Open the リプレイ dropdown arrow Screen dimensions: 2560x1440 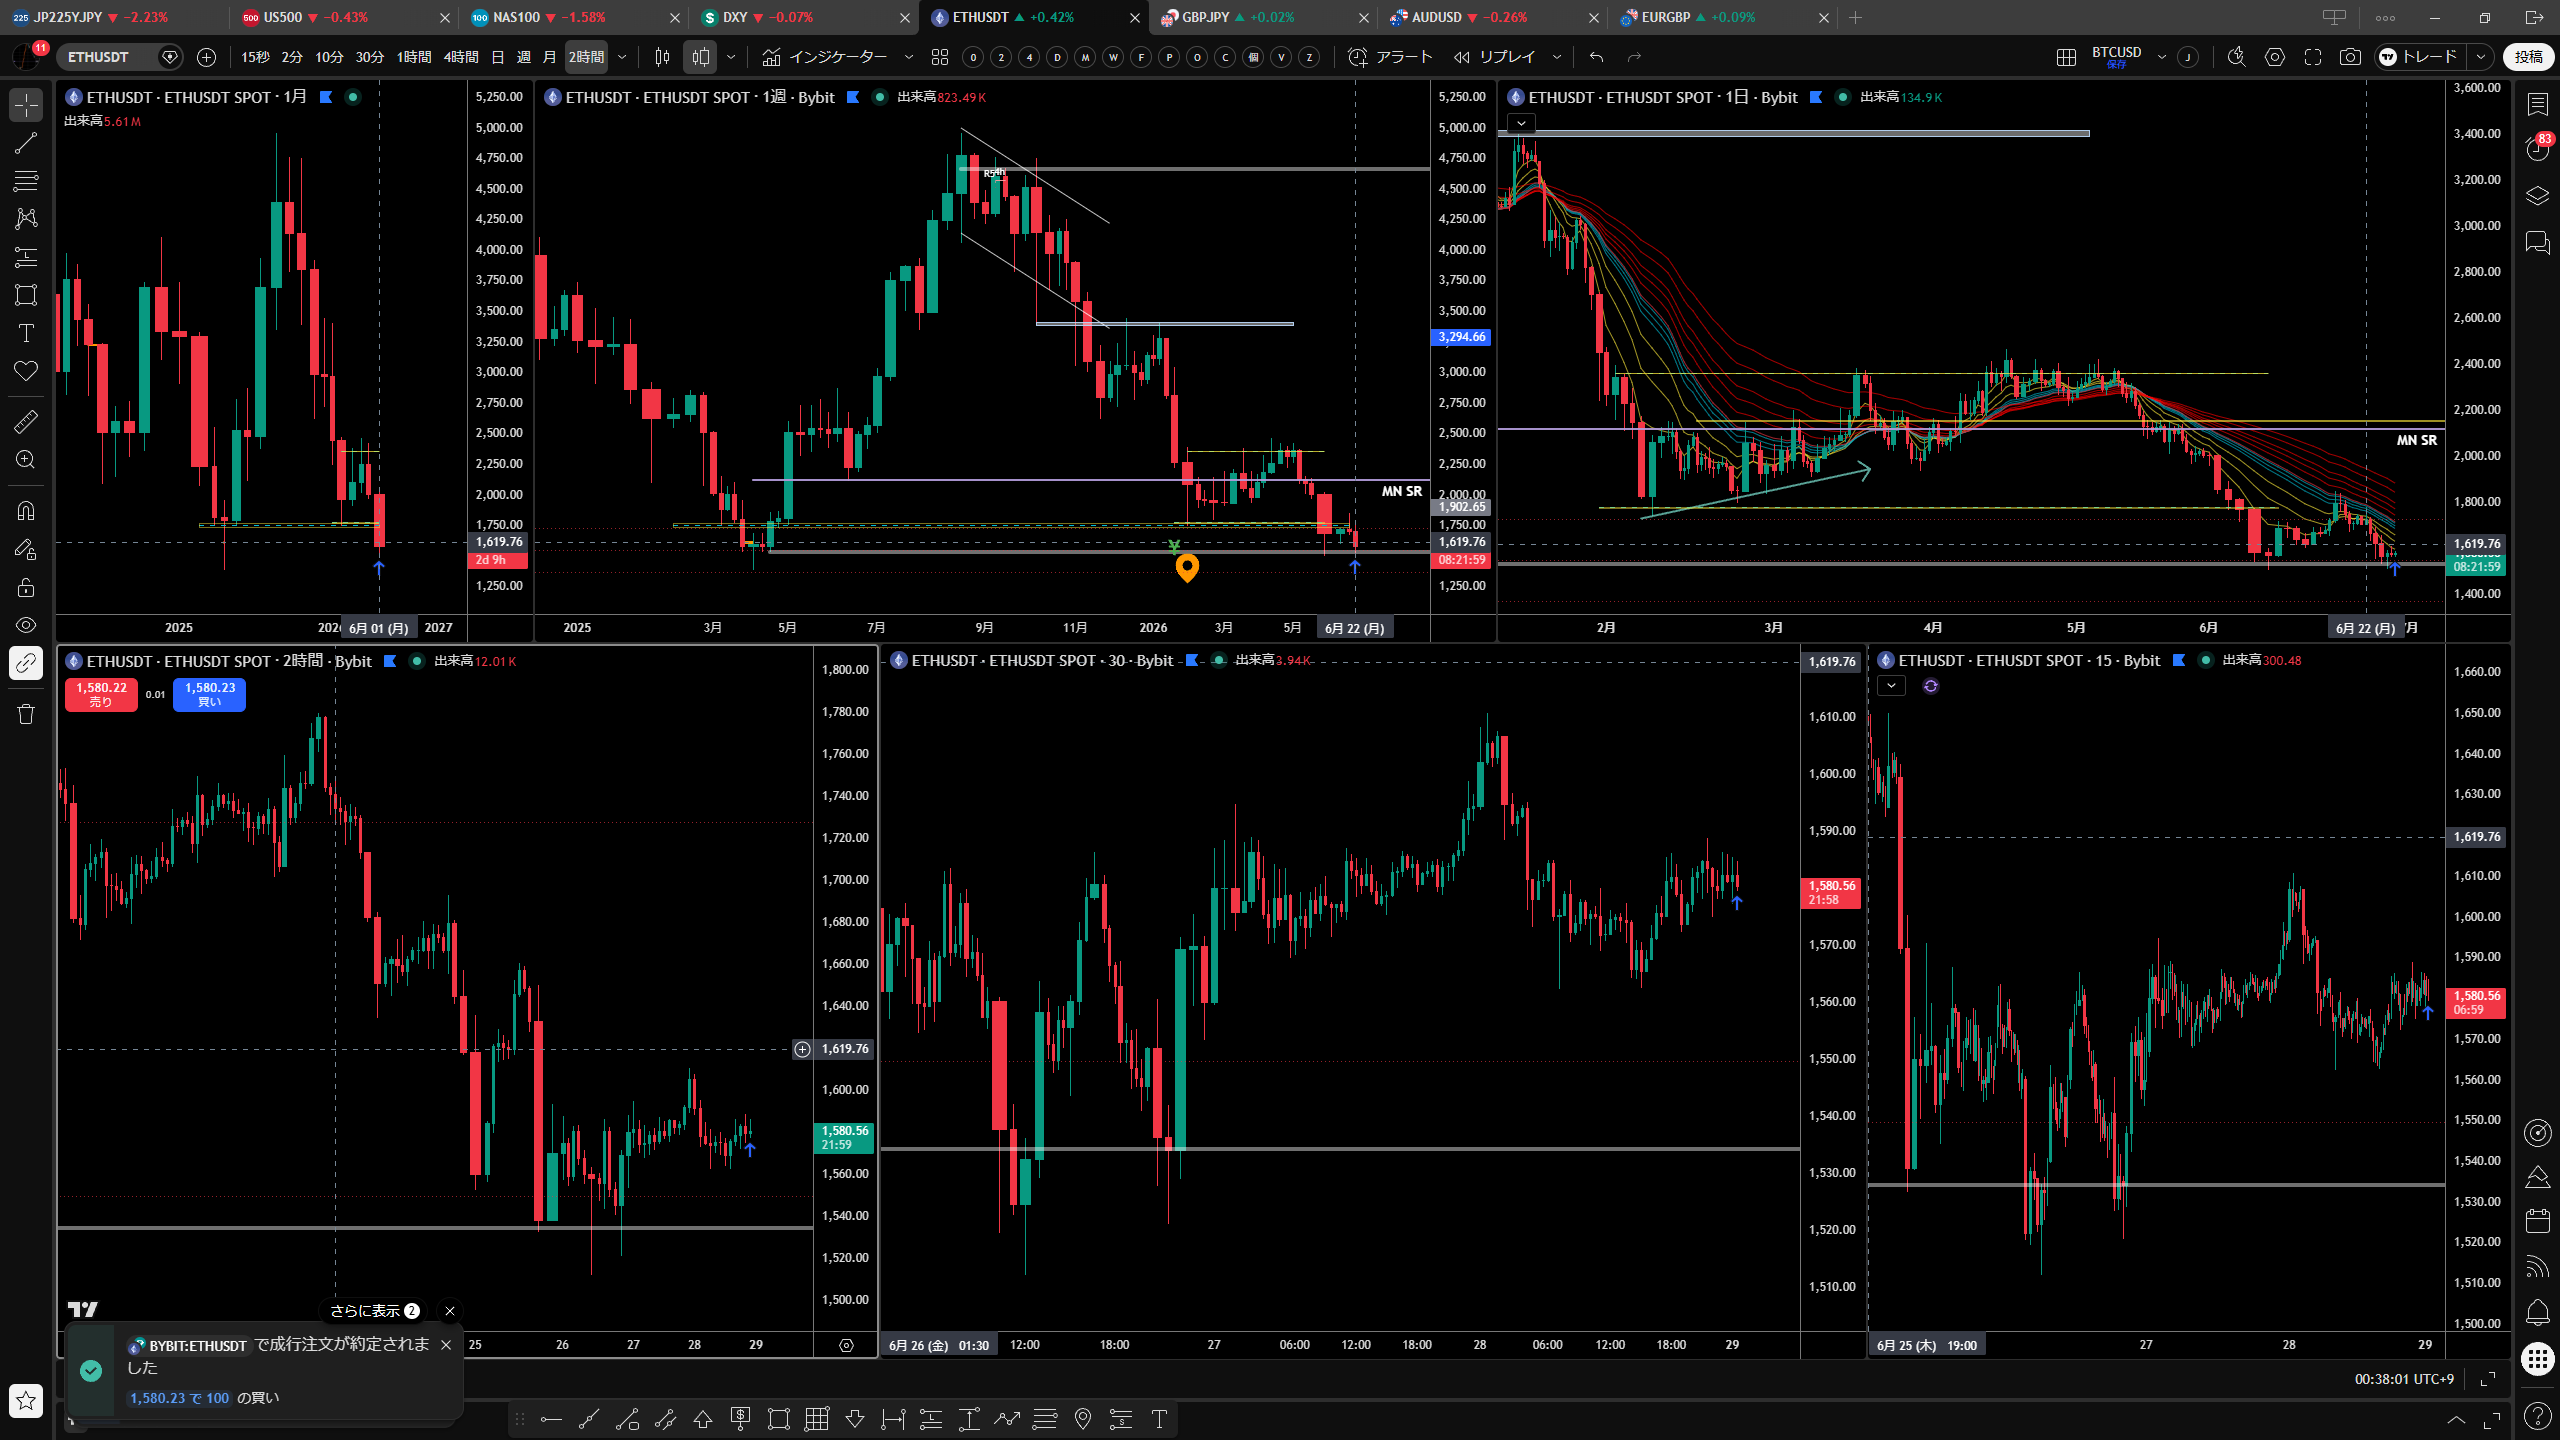pos(1556,57)
